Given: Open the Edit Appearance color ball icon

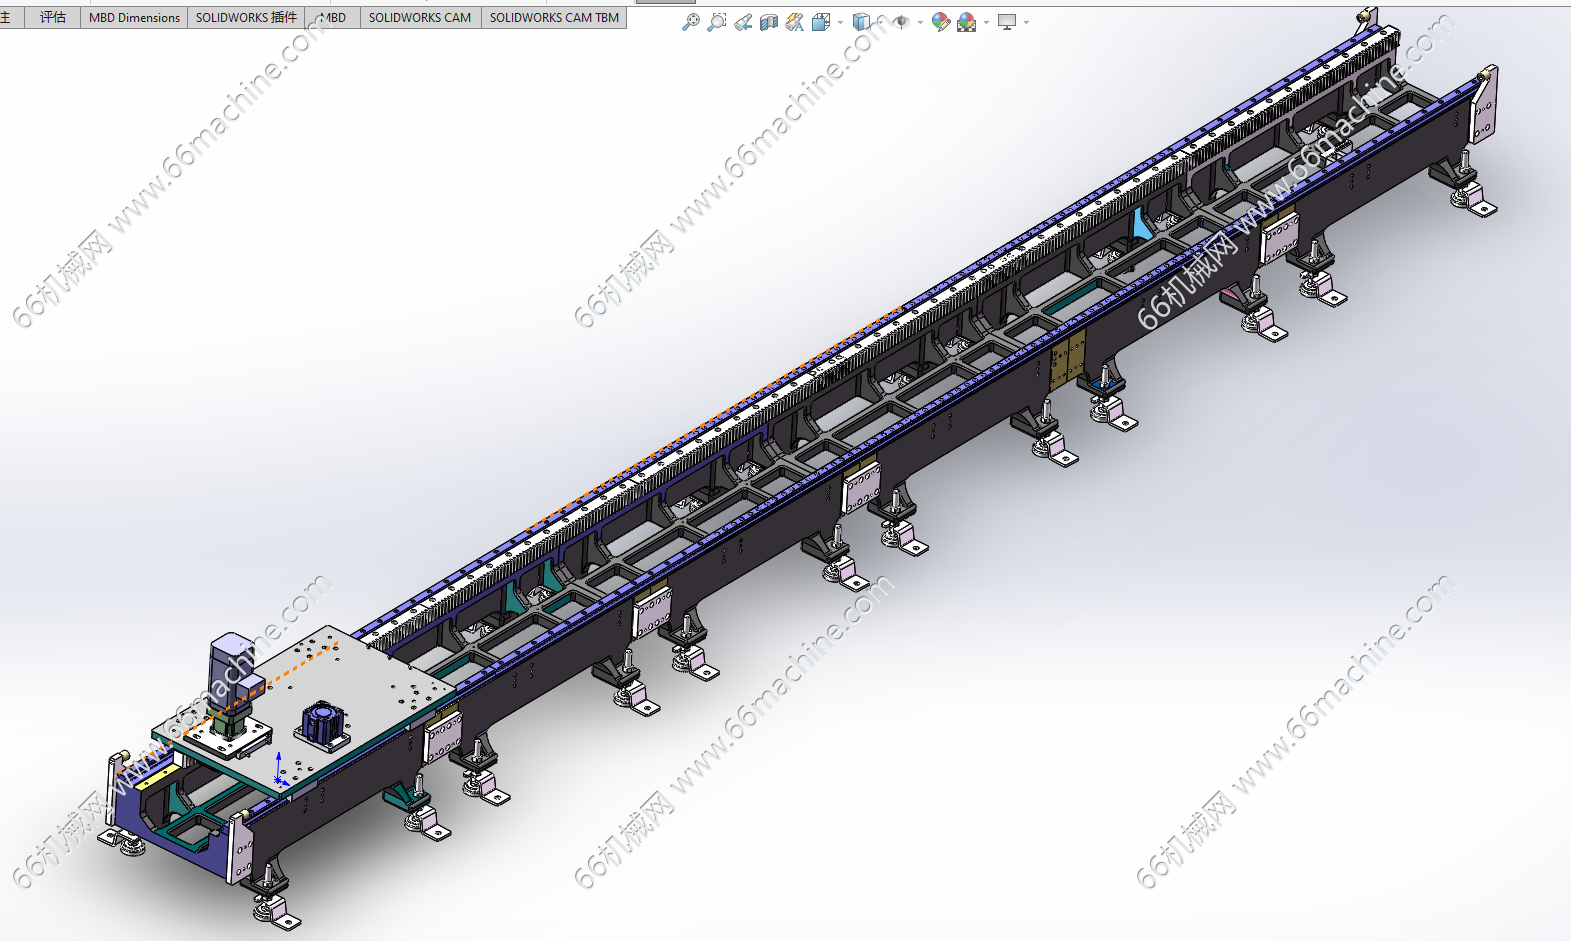Looking at the screenshot, I should click(x=940, y=22).
